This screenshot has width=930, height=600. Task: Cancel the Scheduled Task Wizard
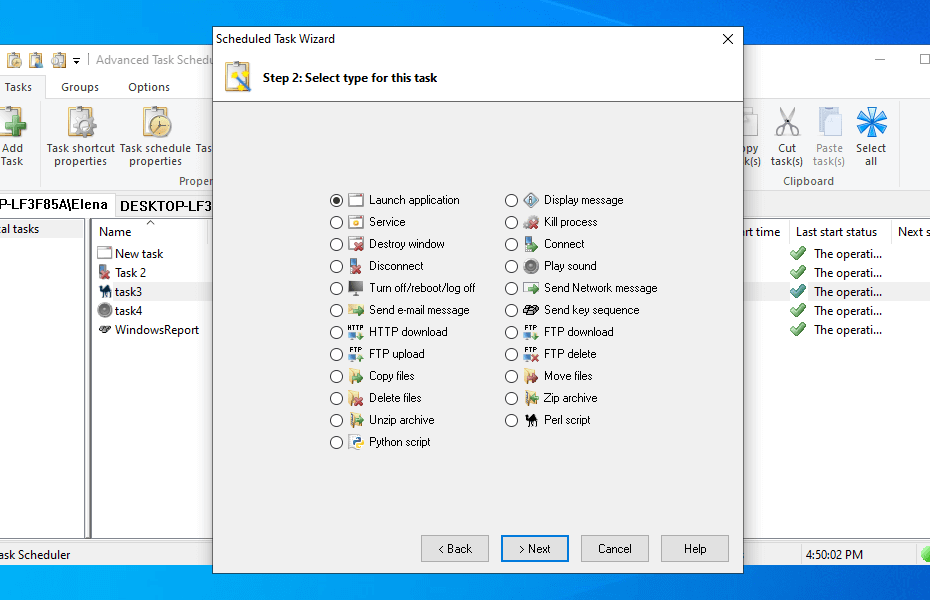614,548
